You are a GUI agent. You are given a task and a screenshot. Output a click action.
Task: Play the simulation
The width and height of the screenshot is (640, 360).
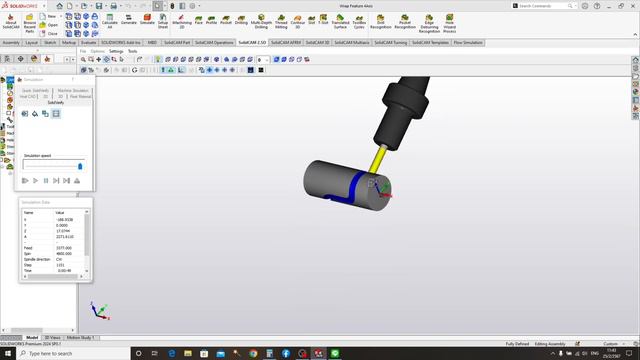(36, 180)
